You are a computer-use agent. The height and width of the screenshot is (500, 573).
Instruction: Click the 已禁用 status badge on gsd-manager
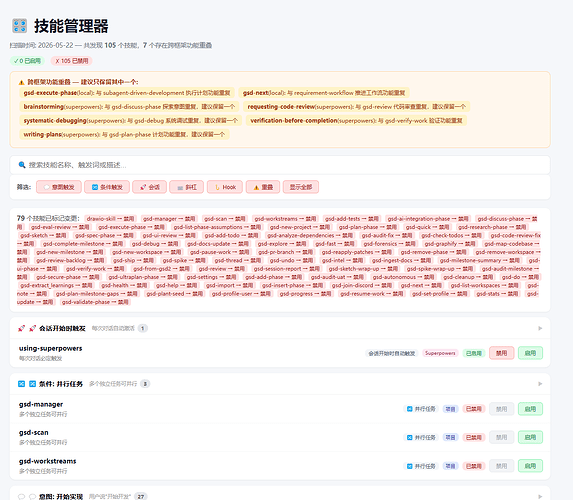coord(474,409)
